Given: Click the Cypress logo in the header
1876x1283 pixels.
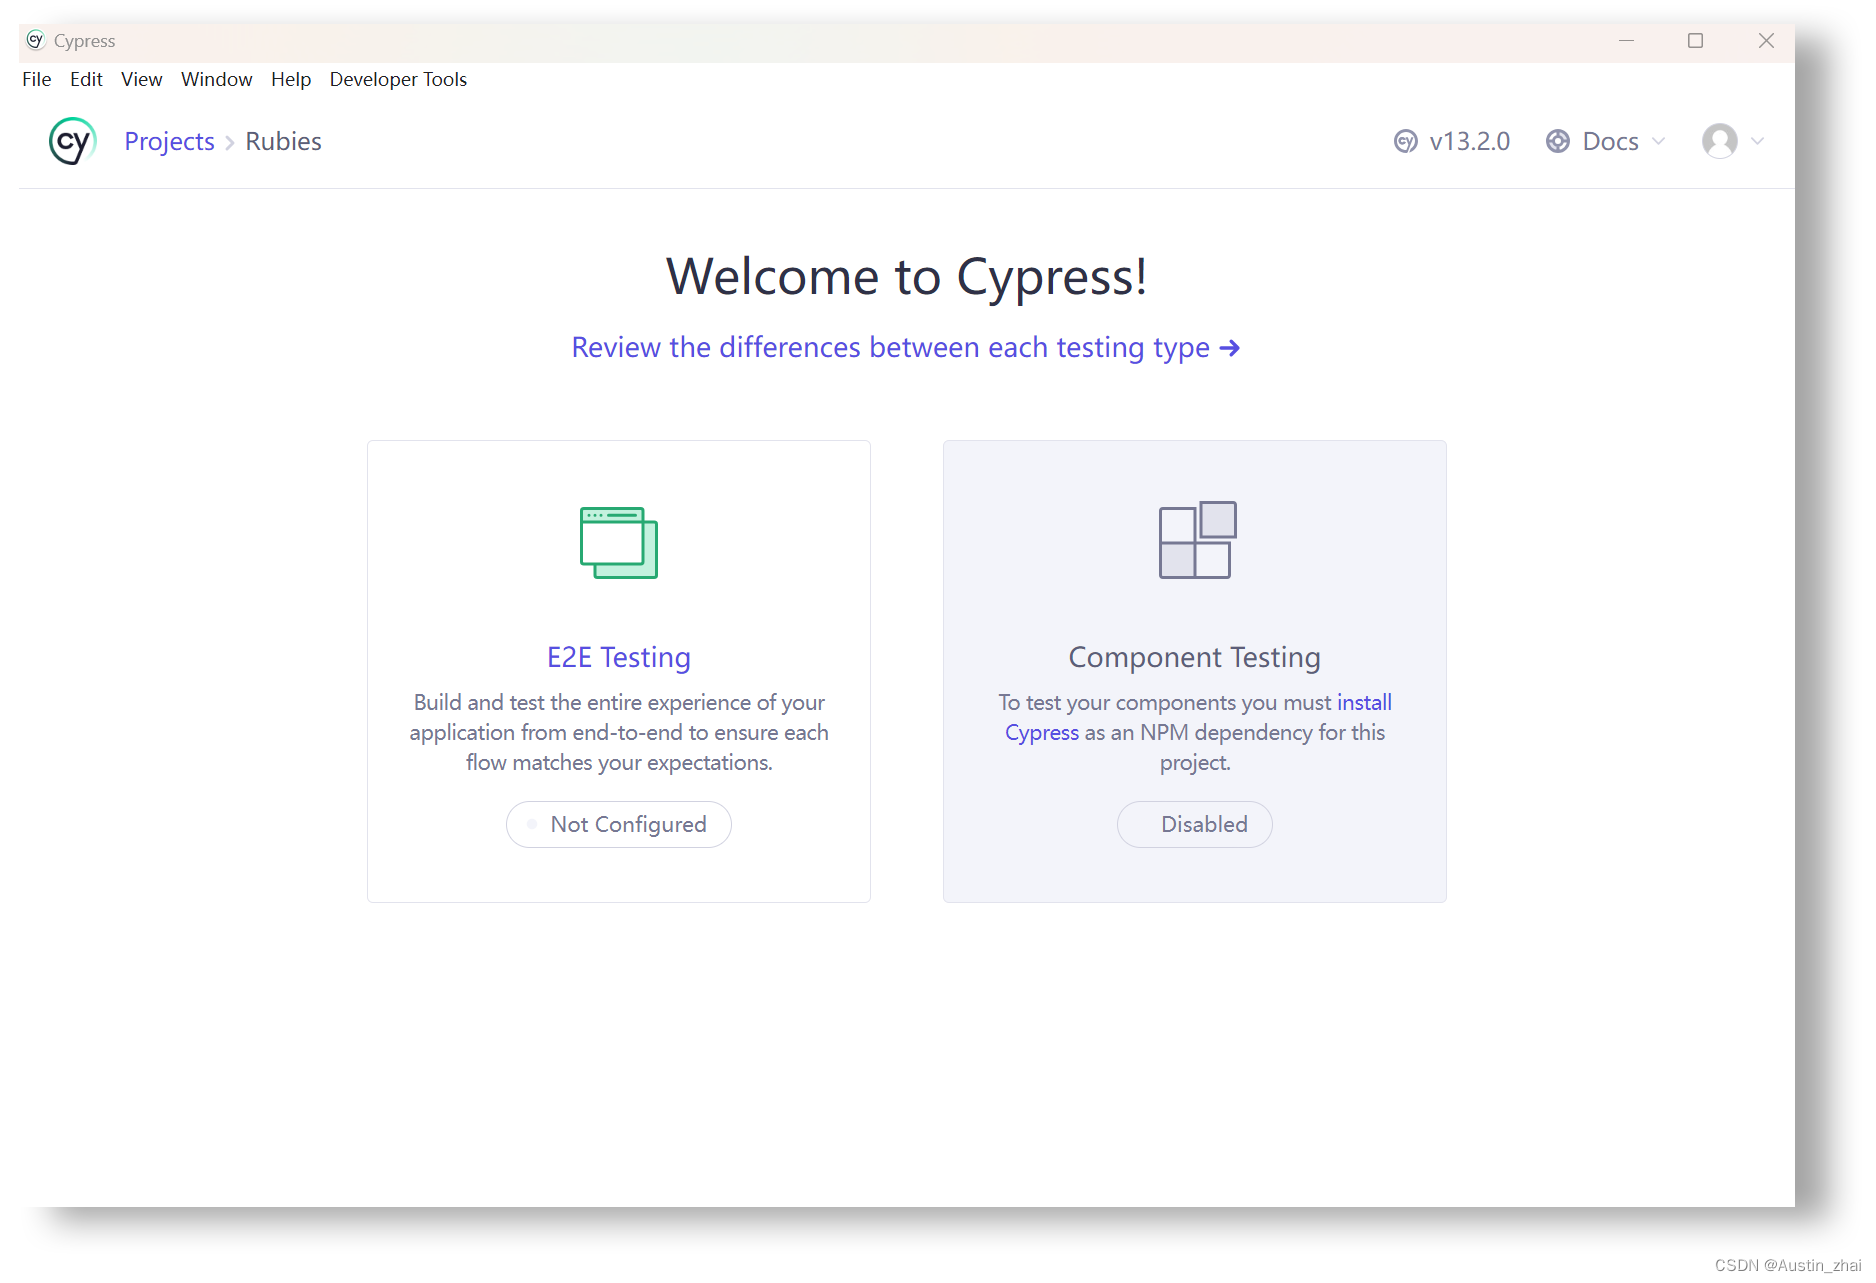Looking at the screenshot, I should point(73,141).
